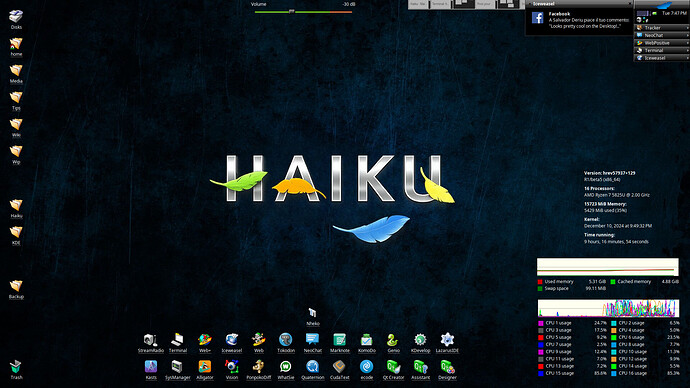Expand the Iceweasel entry in the Deskbar

(x=661, y=58)
